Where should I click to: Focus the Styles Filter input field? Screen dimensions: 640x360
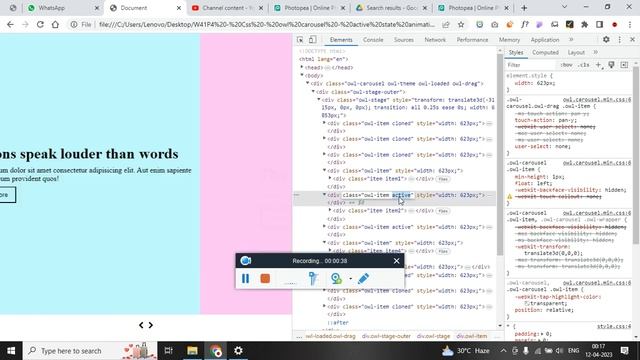tap(531, 65)
